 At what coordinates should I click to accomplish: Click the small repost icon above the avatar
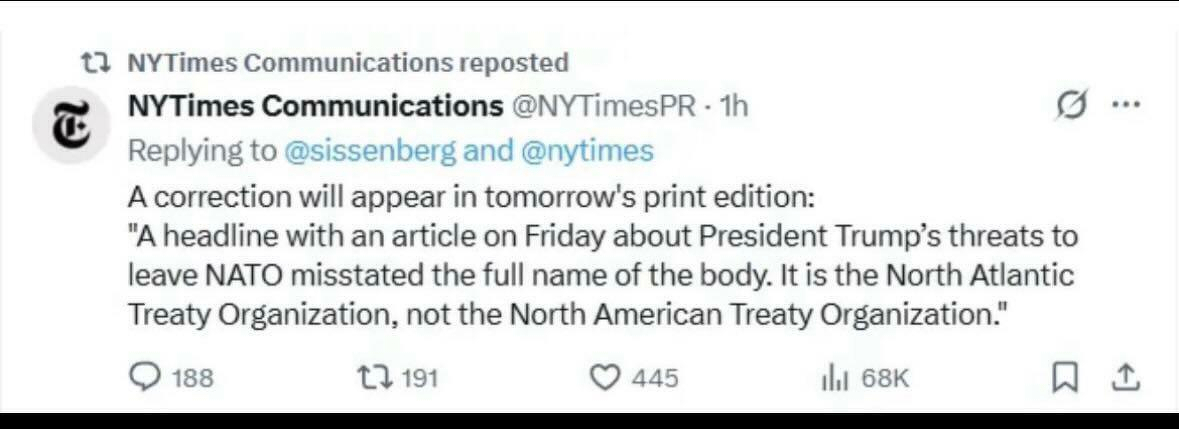pyautogui.click(x=95, y=62)
